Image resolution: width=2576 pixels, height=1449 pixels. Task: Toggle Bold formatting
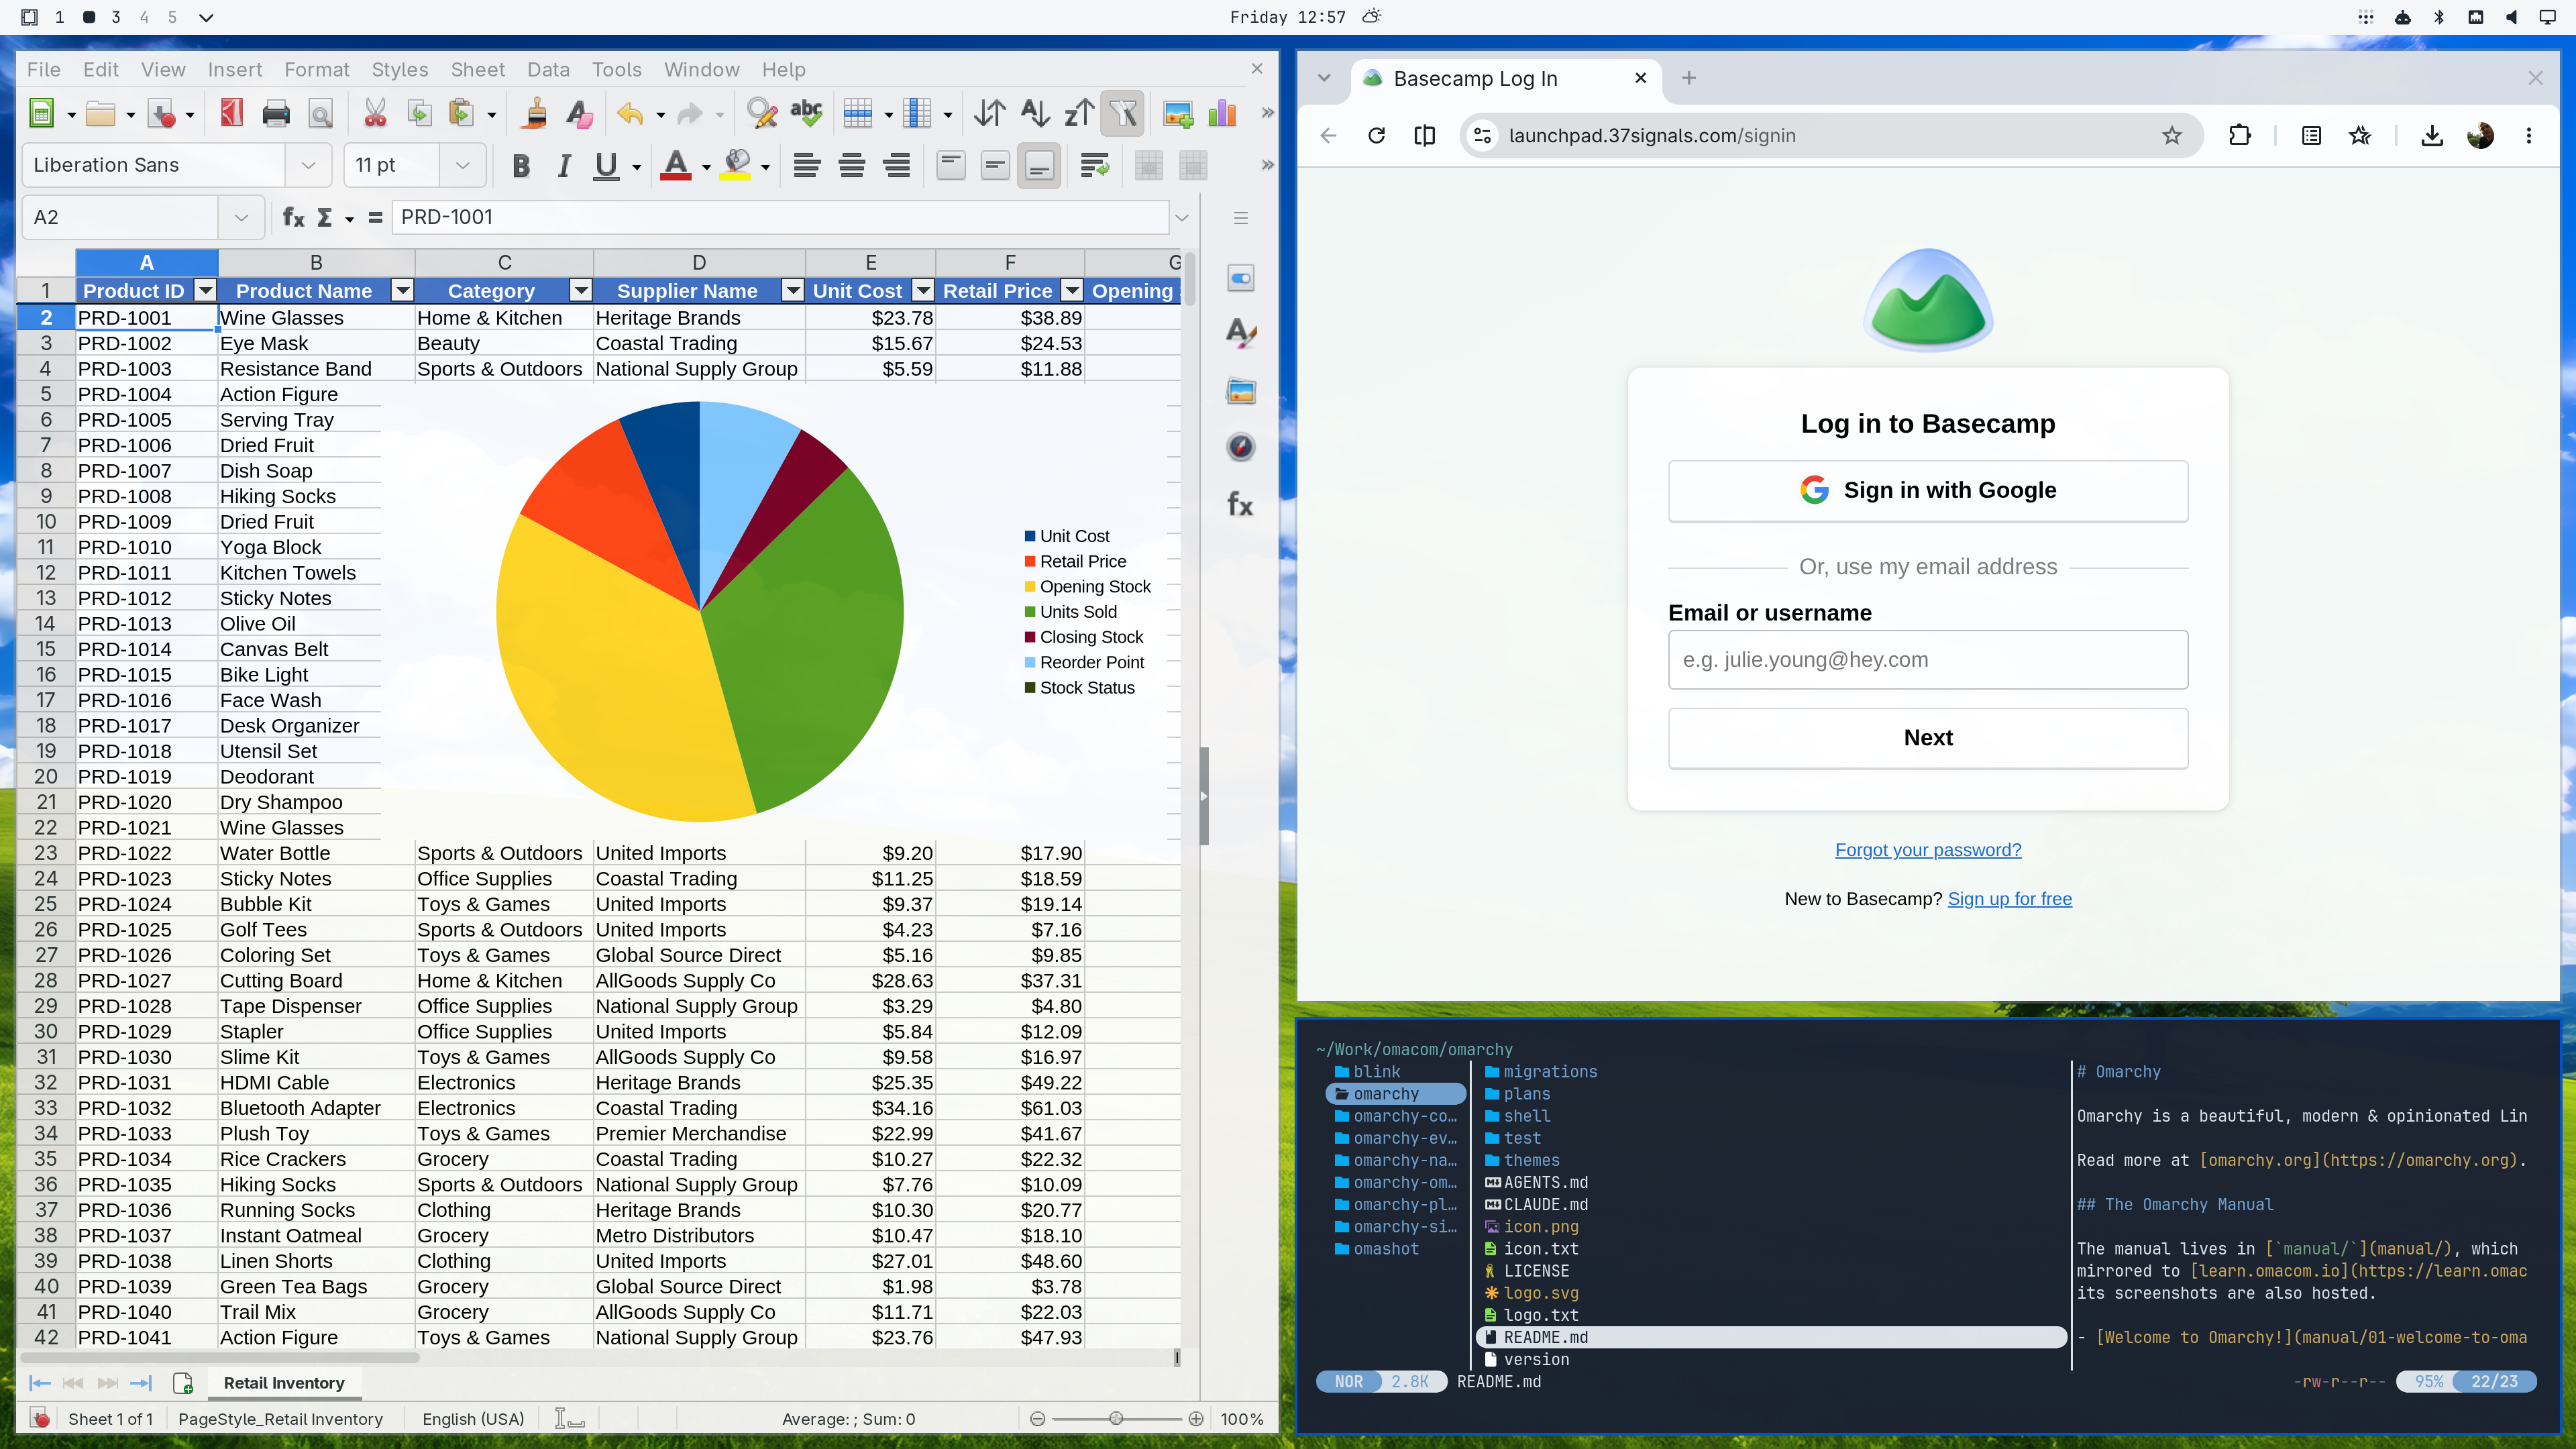point(520,166)
